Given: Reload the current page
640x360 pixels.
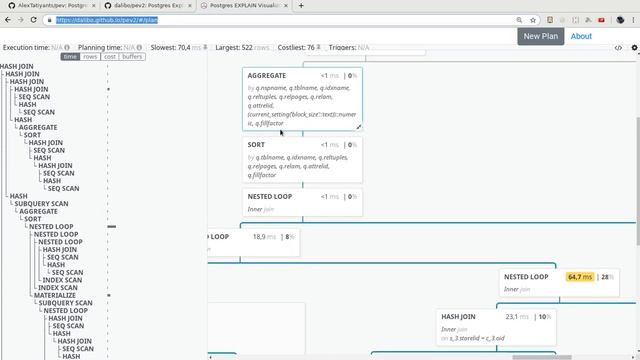Looking at the screenshot, I should point(33,20).
